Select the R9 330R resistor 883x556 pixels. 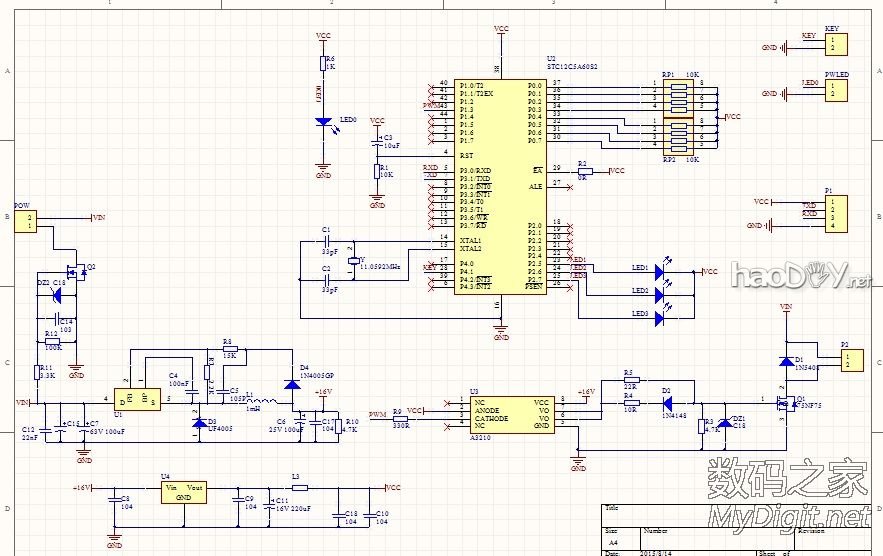[400, 418]
